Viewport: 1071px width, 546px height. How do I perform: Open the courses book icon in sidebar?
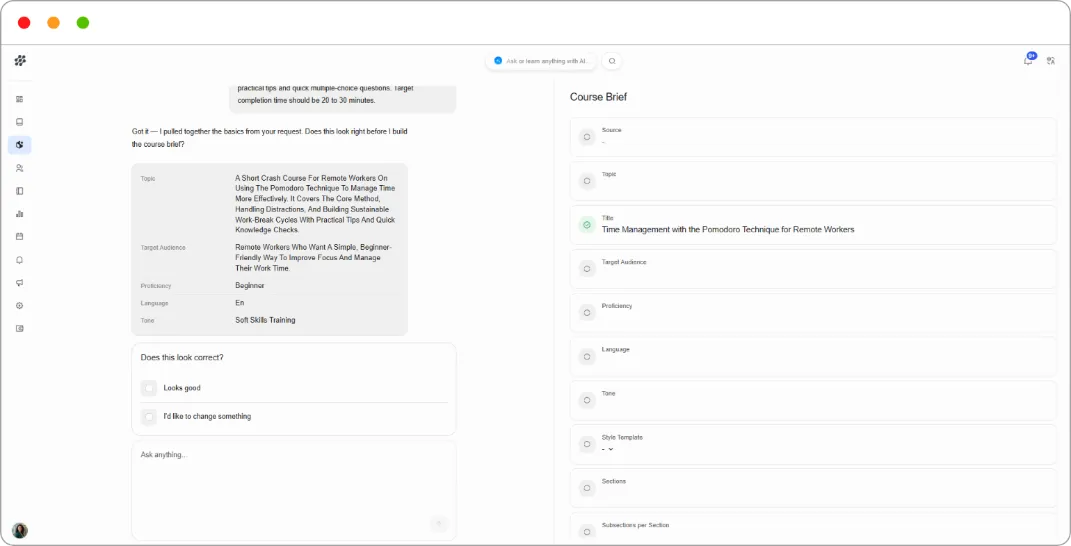[x=20, y=122]
